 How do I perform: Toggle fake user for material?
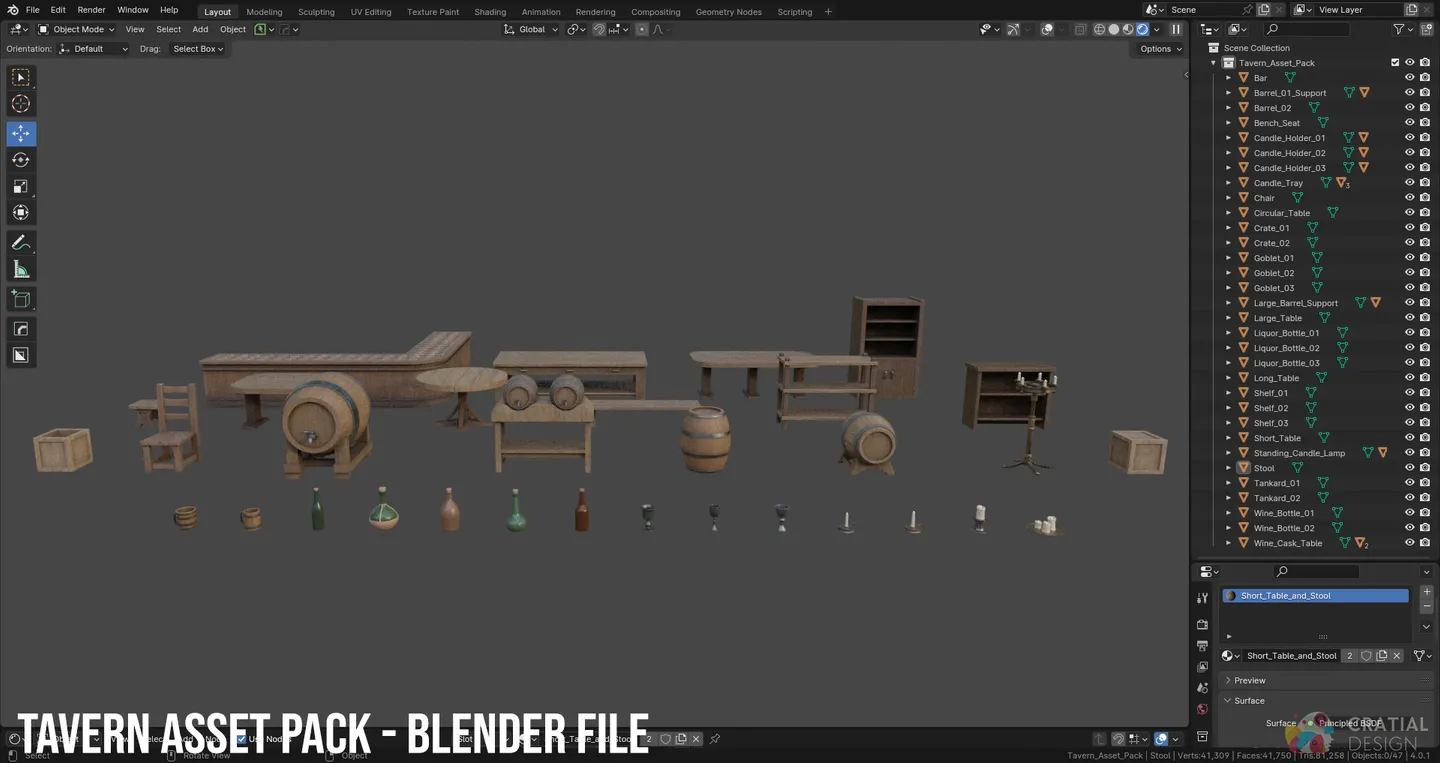pyautogui.click(x=1366, y=656)
